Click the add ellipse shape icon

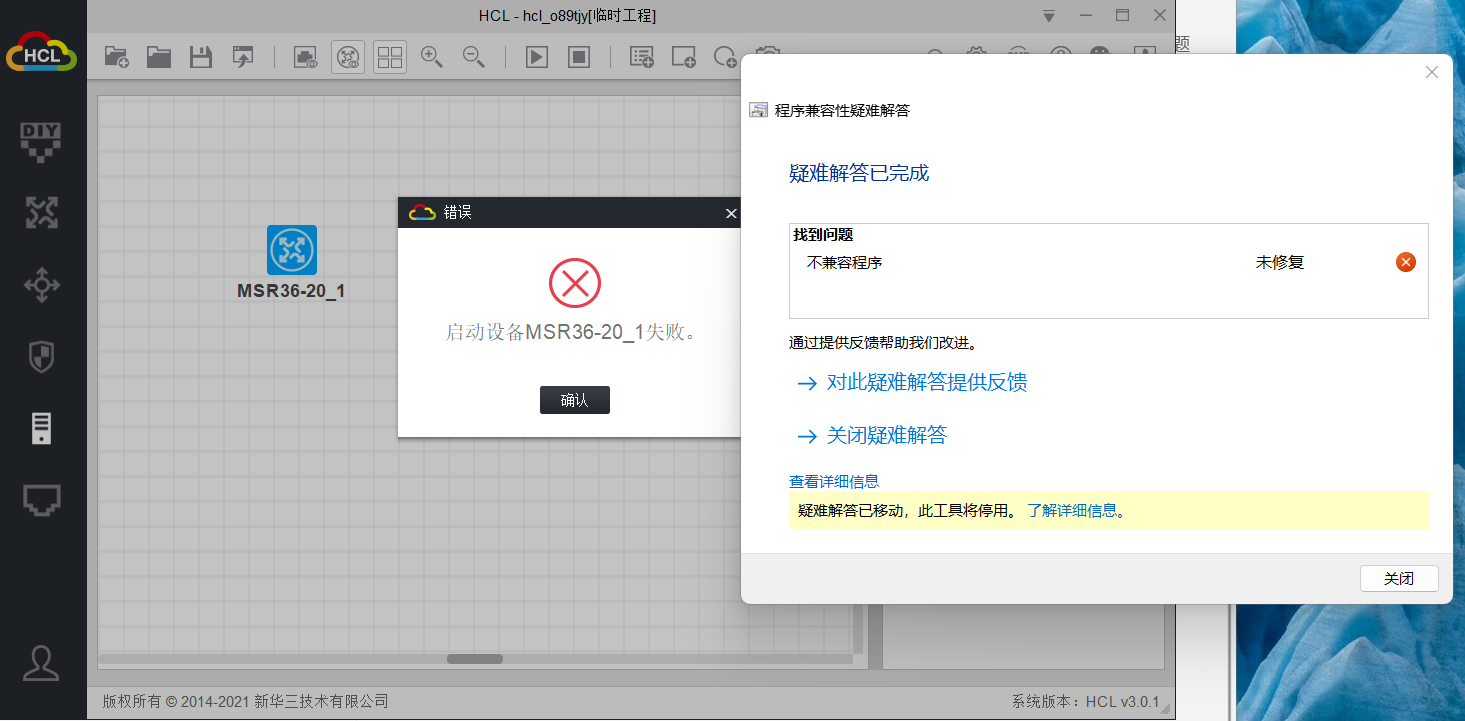(x=725, y=57)
